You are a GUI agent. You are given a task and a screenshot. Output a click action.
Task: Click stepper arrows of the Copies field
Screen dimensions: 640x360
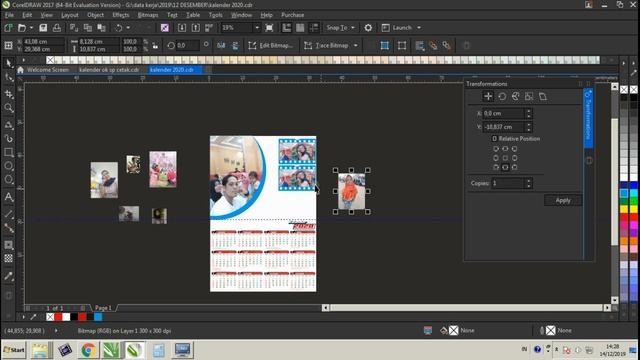click(529, 183)
